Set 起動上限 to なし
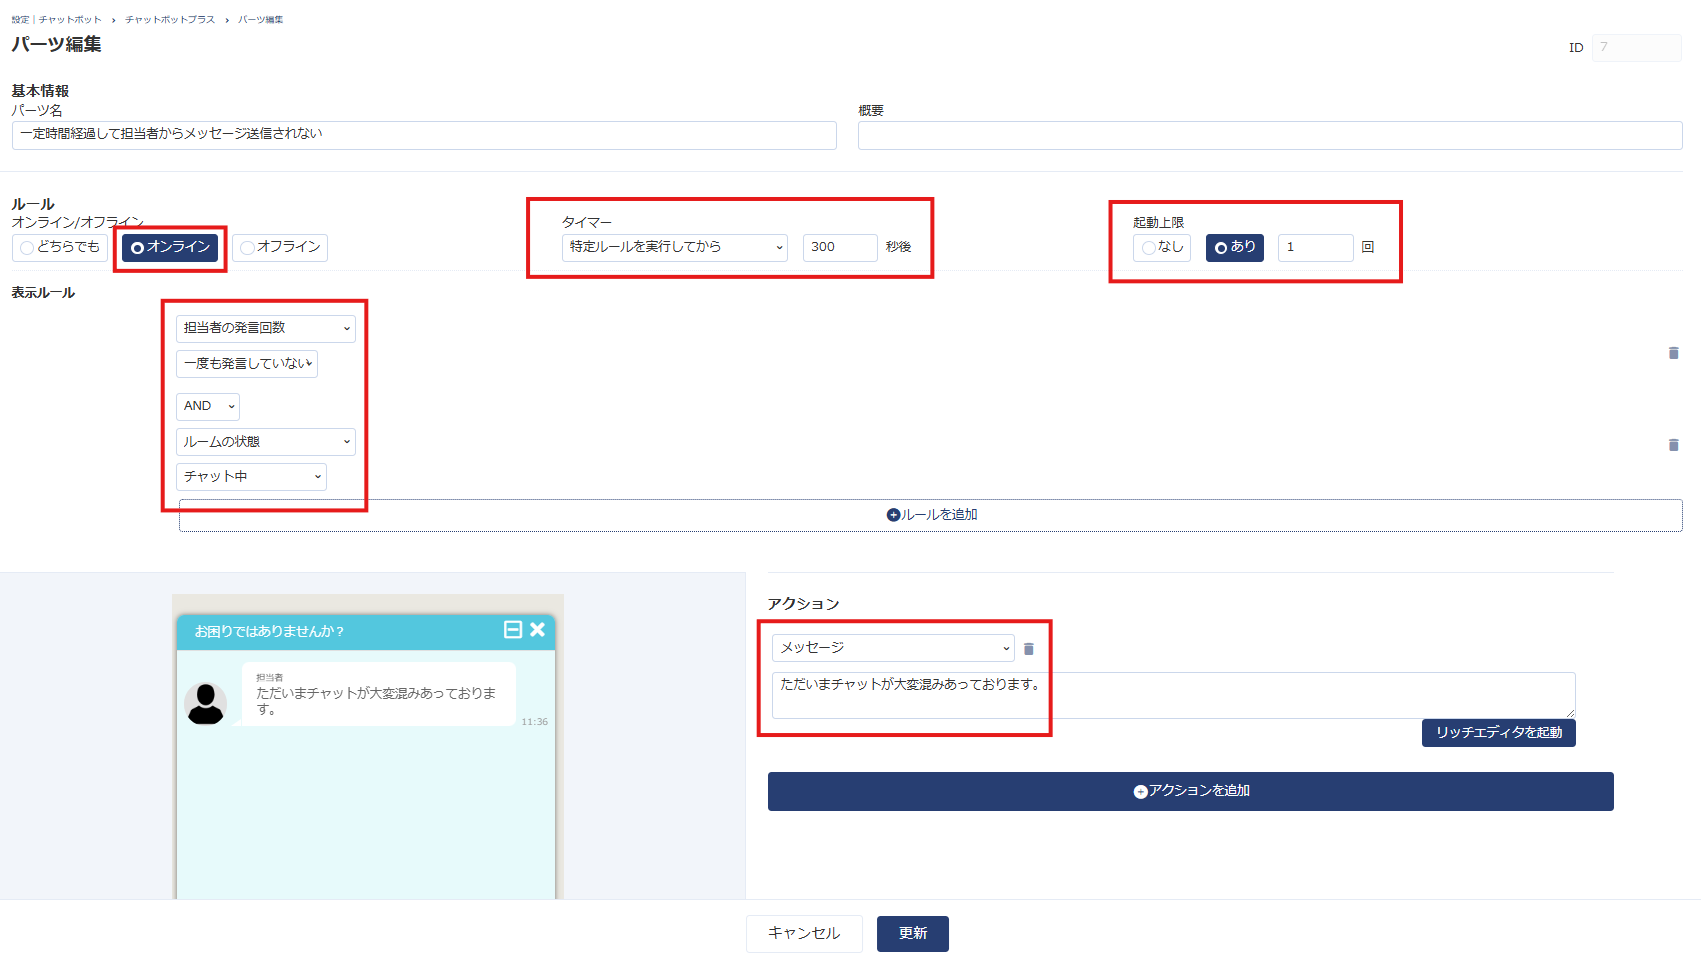This screenshot has height=961, width=1701. tap(1161, 247)
